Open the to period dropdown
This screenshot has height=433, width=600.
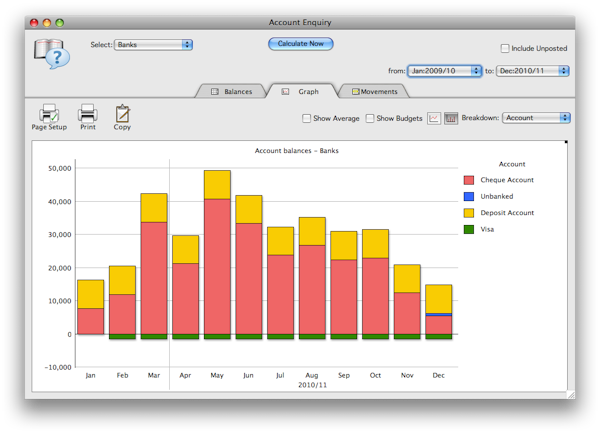pyautogui.click(x=533, y=71)
